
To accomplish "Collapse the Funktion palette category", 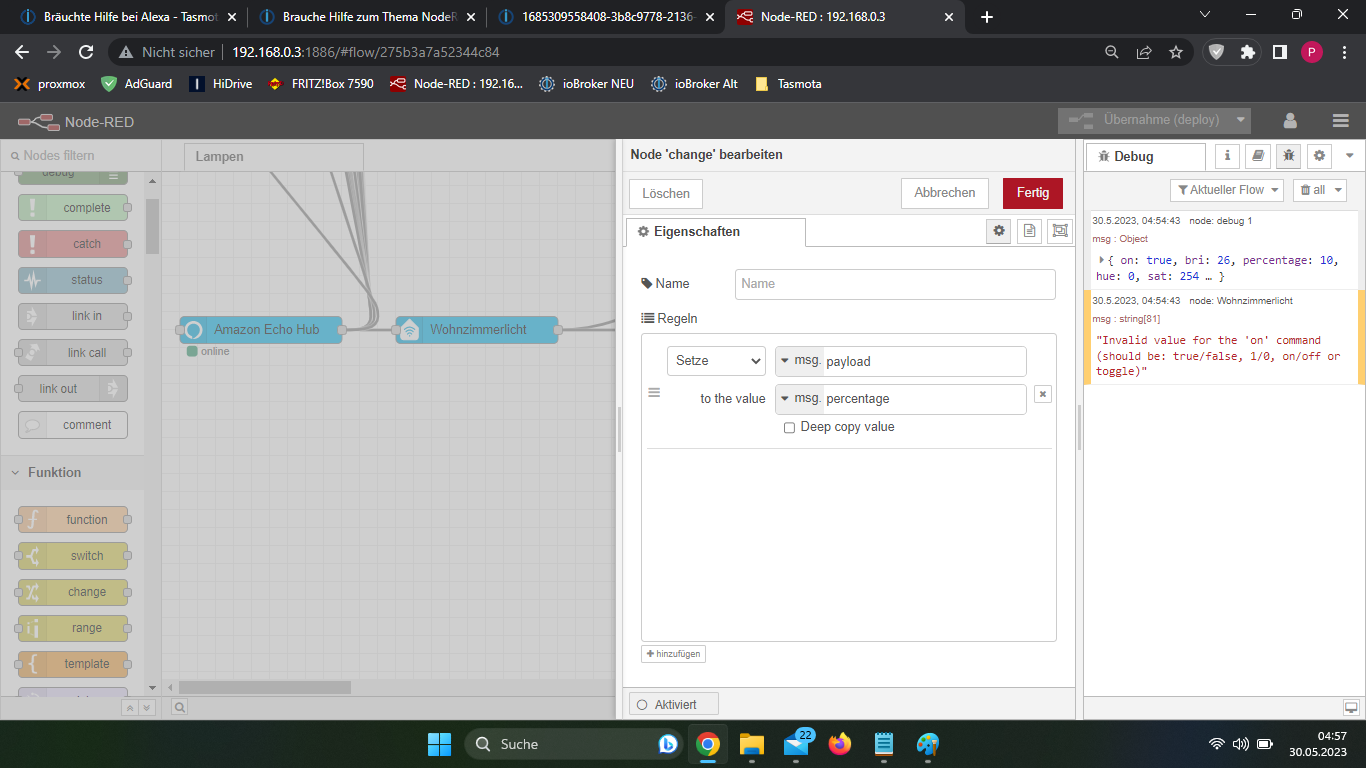I will pyautogui.click(x=54, y=472).
